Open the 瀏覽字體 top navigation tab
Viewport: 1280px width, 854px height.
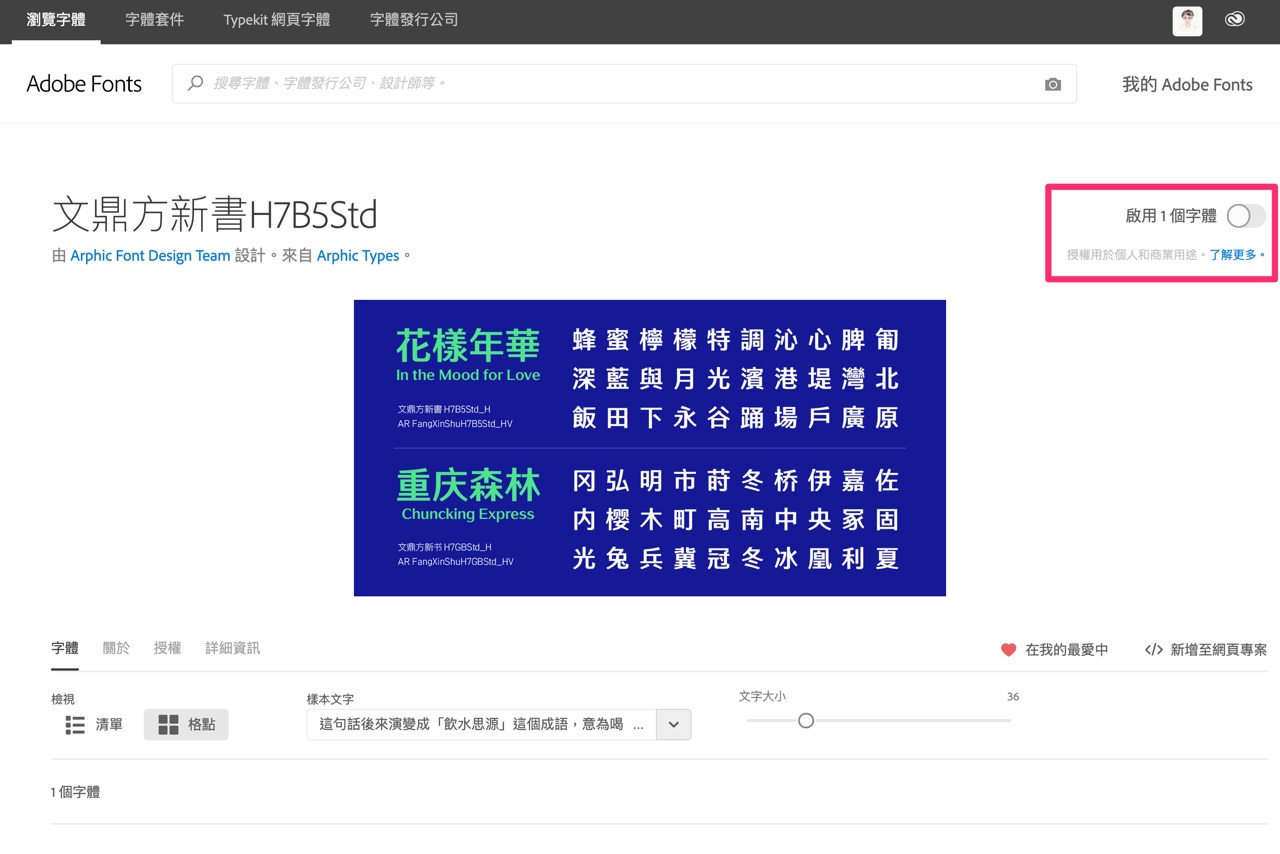56,20
